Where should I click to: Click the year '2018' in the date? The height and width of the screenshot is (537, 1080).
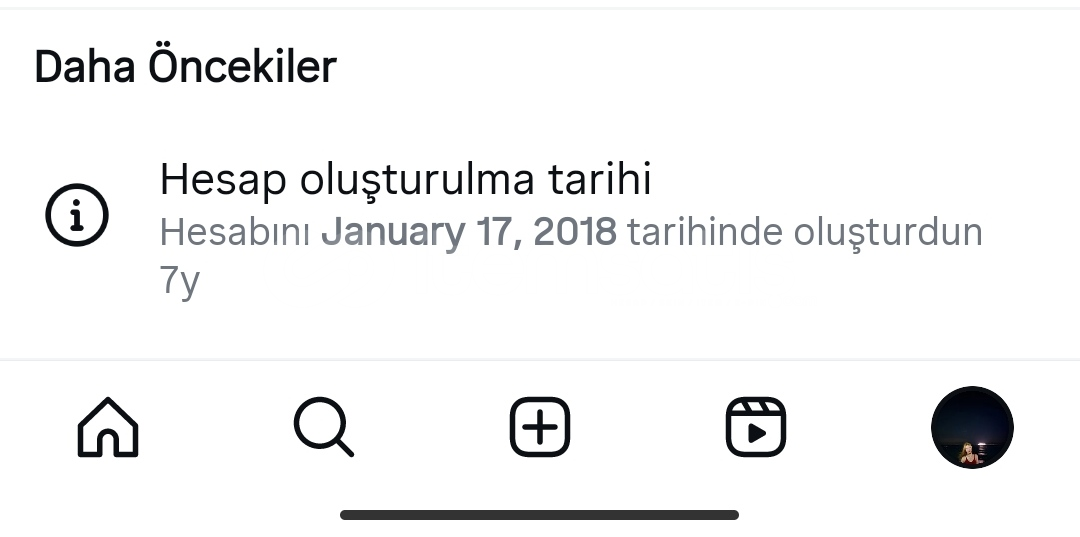[575, 232]
